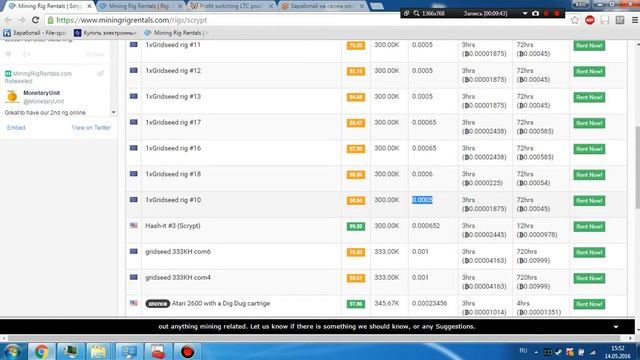Open the Adblock Plus extension icon

[589, 20]
